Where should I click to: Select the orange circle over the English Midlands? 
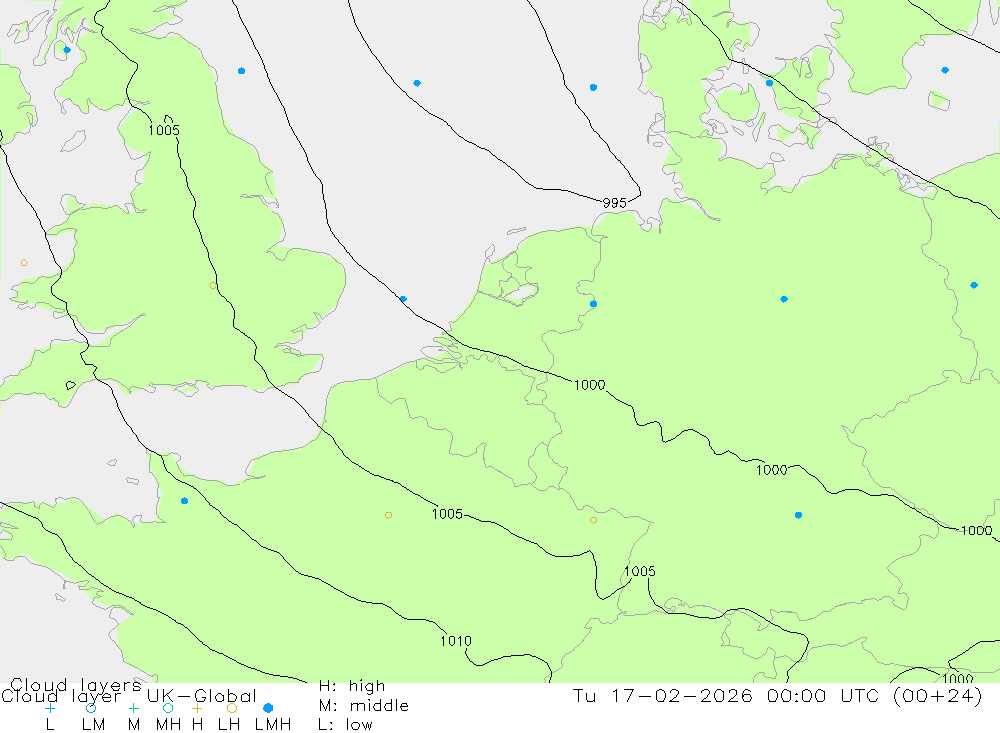pyautogui.click(x=213, y=286)
